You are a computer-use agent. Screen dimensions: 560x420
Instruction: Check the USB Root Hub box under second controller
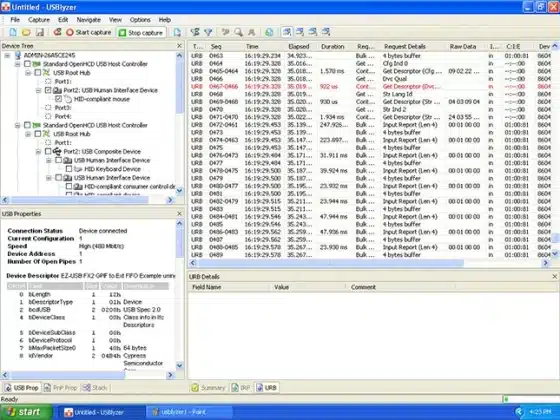pyautogui.click(x=38, y=134)
